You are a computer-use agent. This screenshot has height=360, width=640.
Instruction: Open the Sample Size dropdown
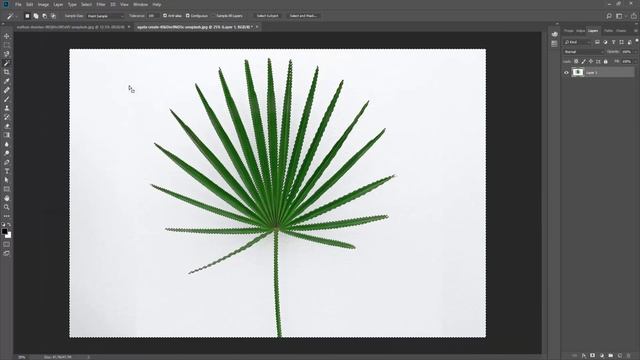(x=105, y=16)
